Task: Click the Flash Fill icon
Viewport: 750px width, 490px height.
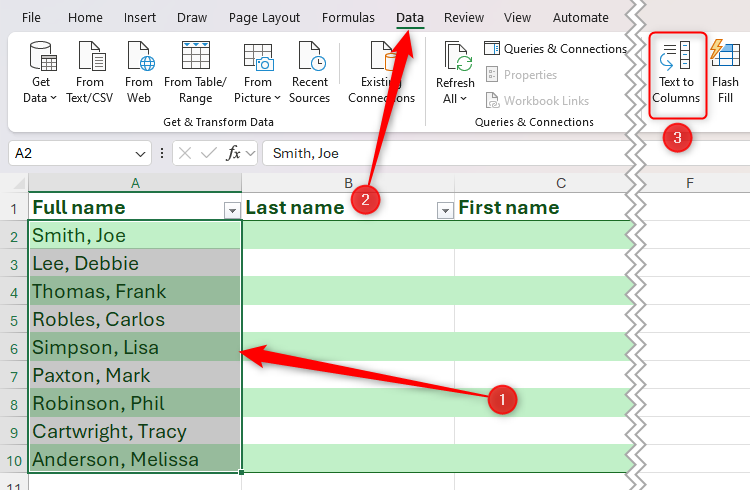Action: 725,73
